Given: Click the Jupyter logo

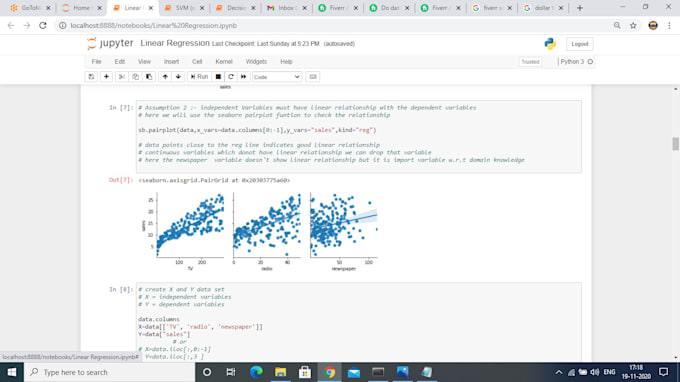Looking at the screenshot, I should click(110, 43).
